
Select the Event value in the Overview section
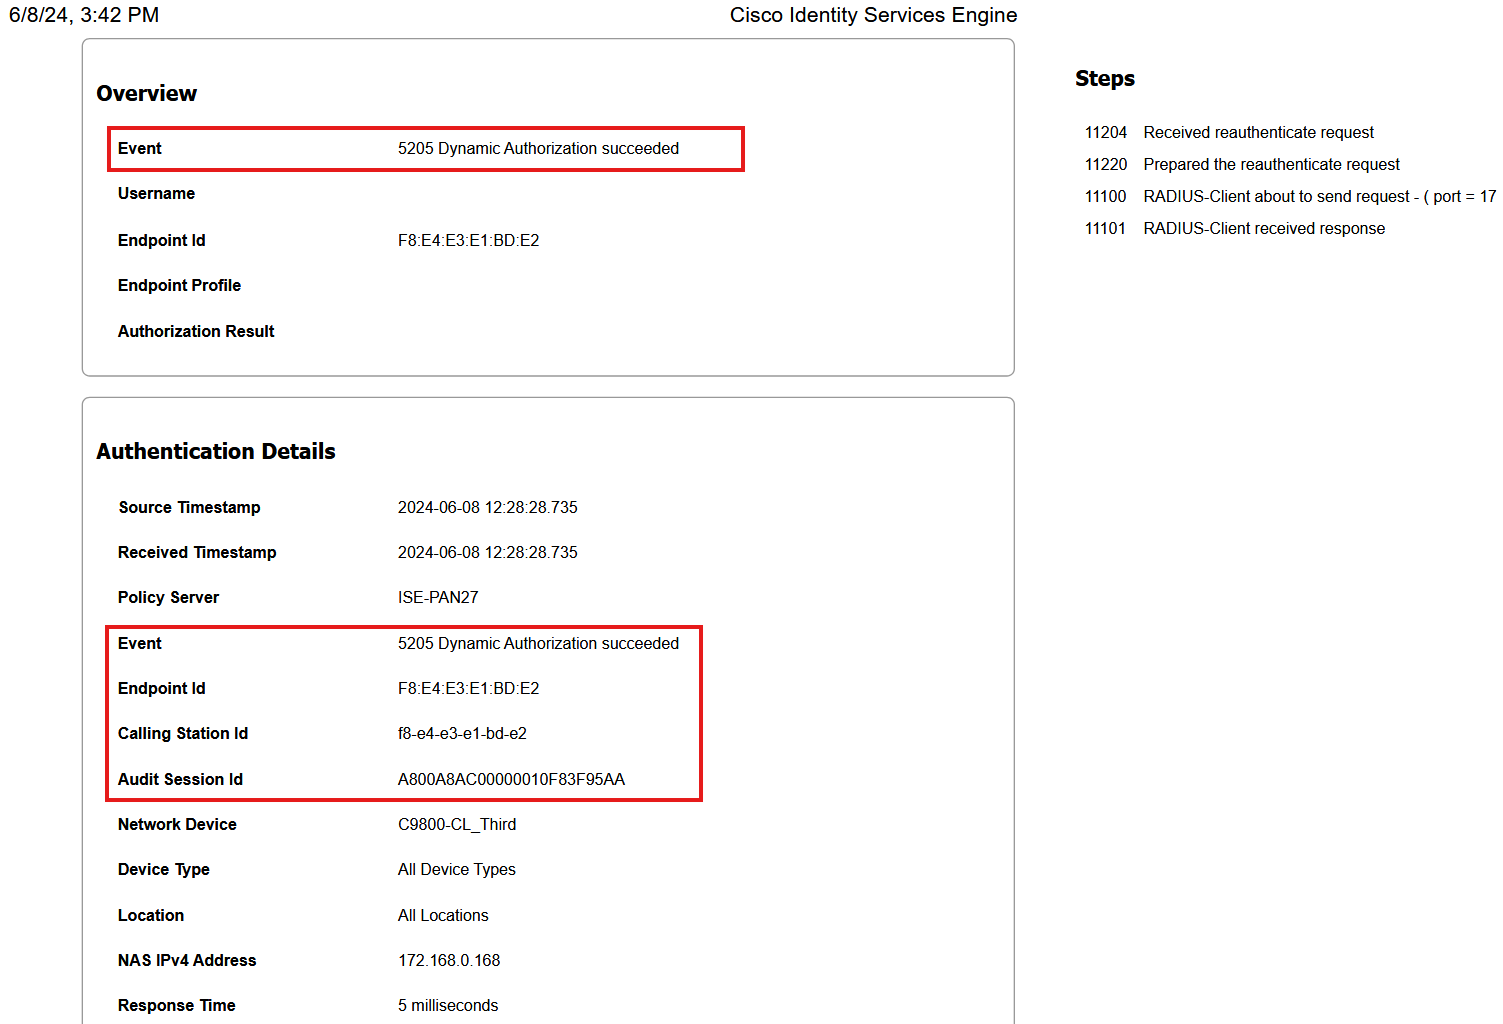pos(538,149)
